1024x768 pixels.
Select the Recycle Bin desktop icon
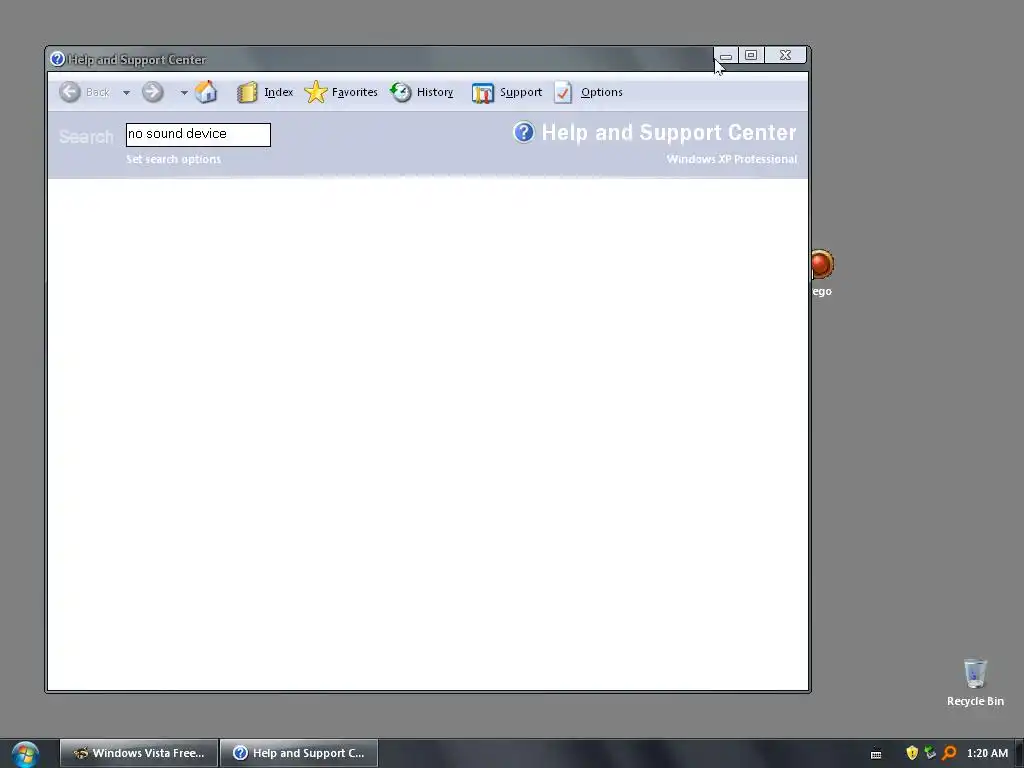[x=976, y=683]
